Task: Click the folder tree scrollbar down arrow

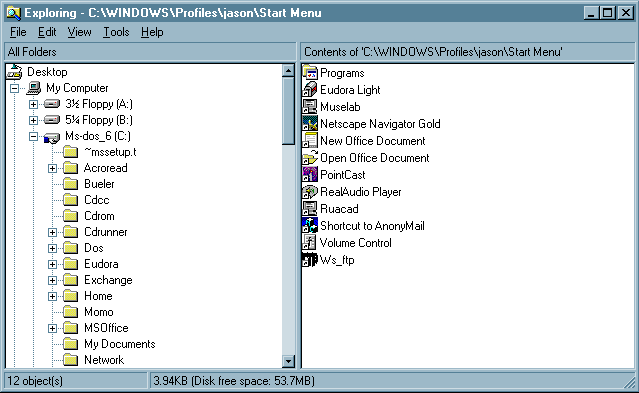Action: [x=288, y=361]
